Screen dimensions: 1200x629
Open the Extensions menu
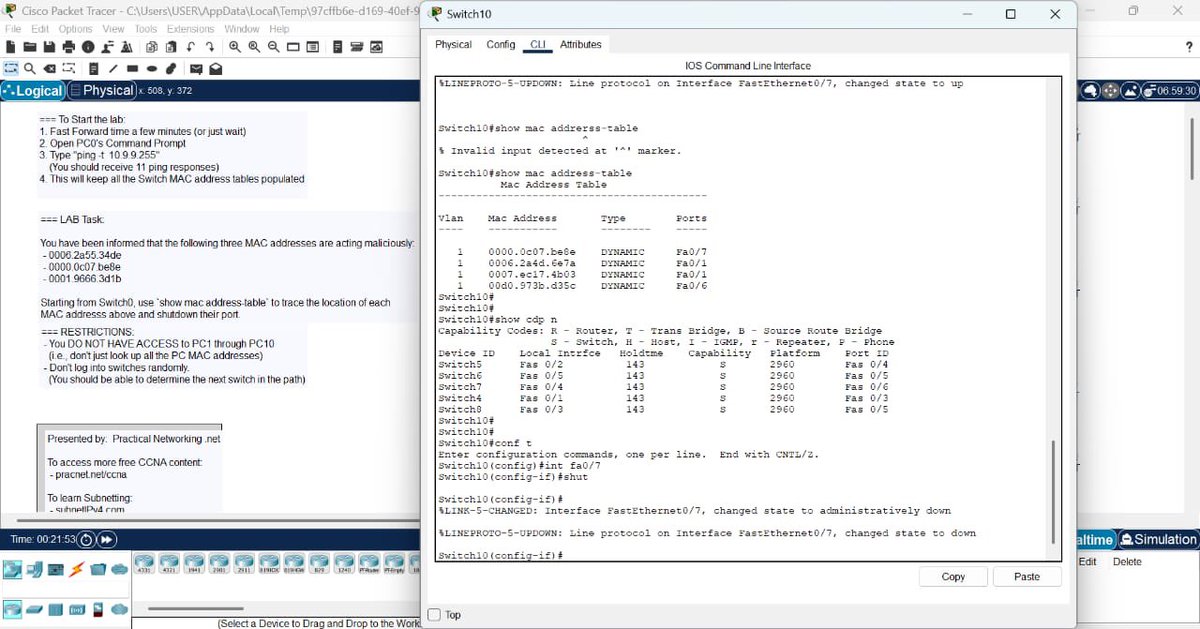coord(190,29)
